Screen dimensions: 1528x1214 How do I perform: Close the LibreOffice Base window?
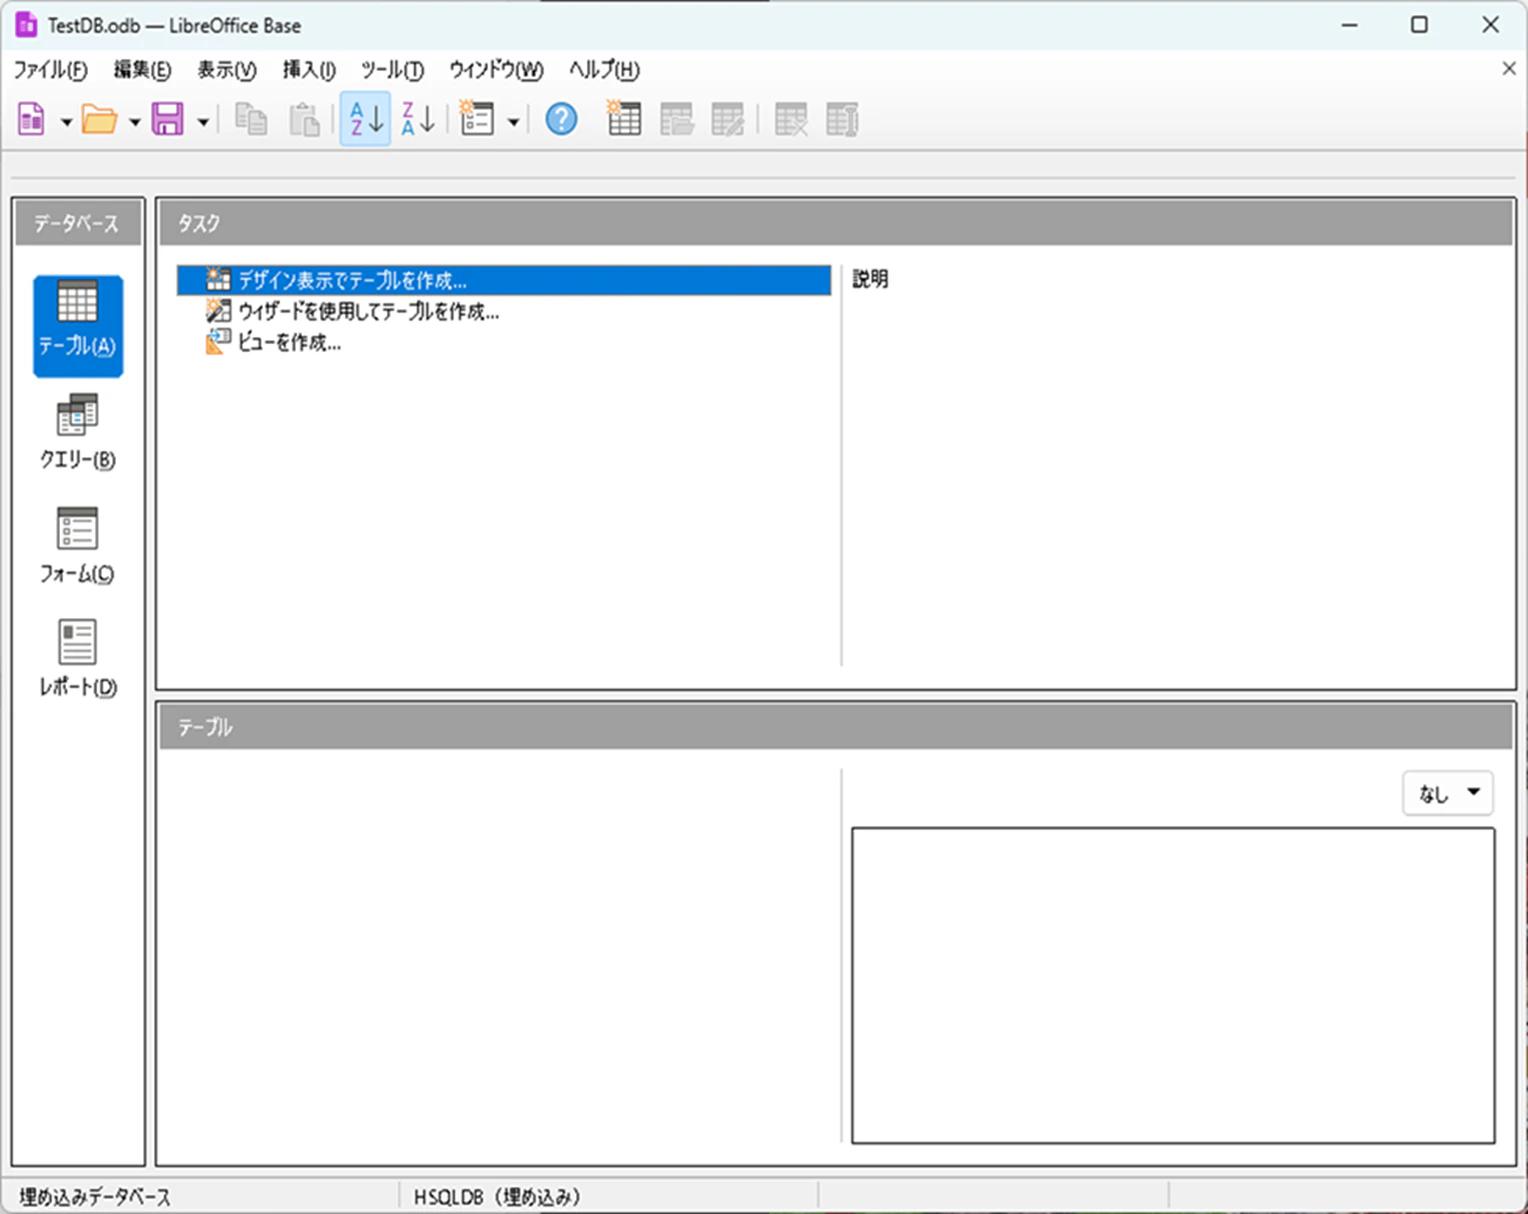(1490, 25)
